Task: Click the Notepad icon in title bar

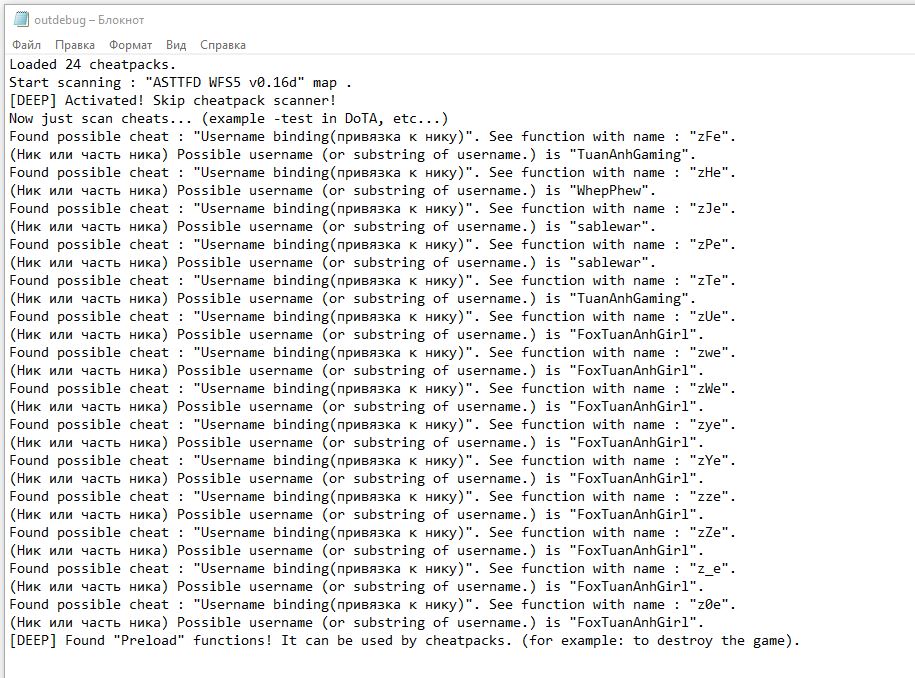Action: [21, 19]
